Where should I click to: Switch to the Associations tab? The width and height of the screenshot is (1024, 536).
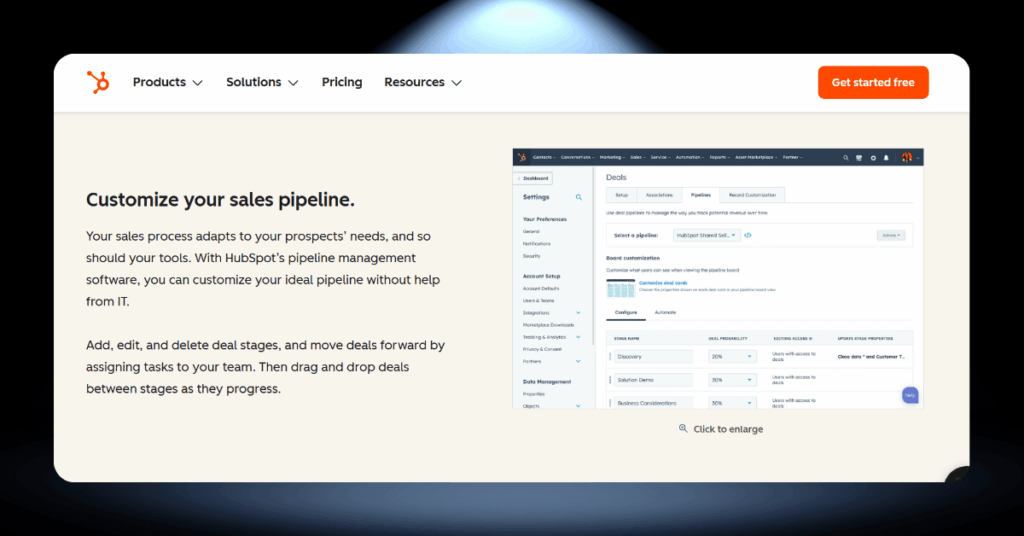coord(660,195)
